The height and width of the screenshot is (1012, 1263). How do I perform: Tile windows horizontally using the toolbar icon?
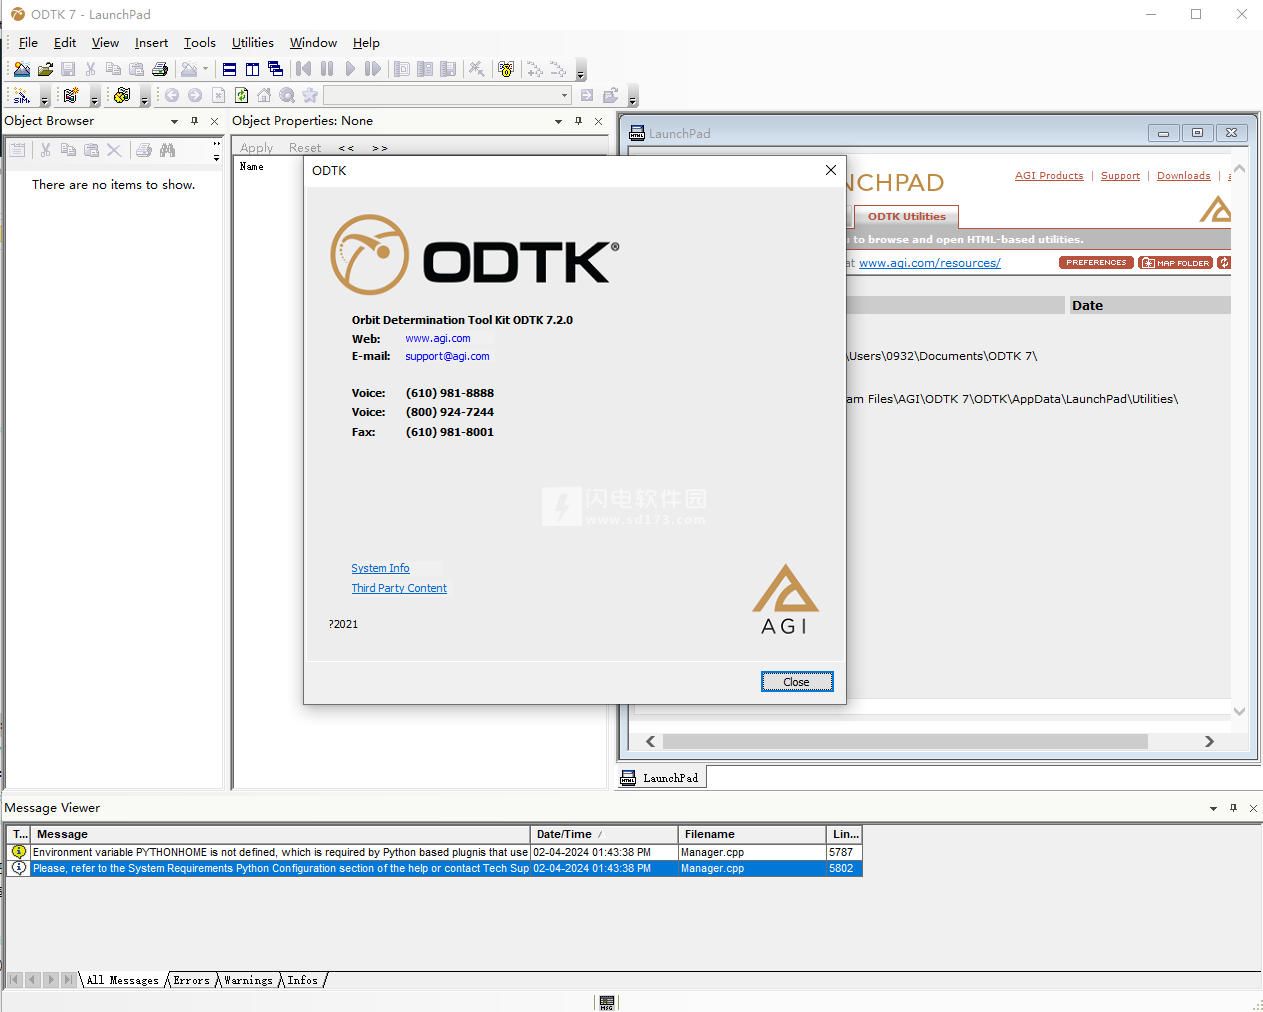click(229, 69)
